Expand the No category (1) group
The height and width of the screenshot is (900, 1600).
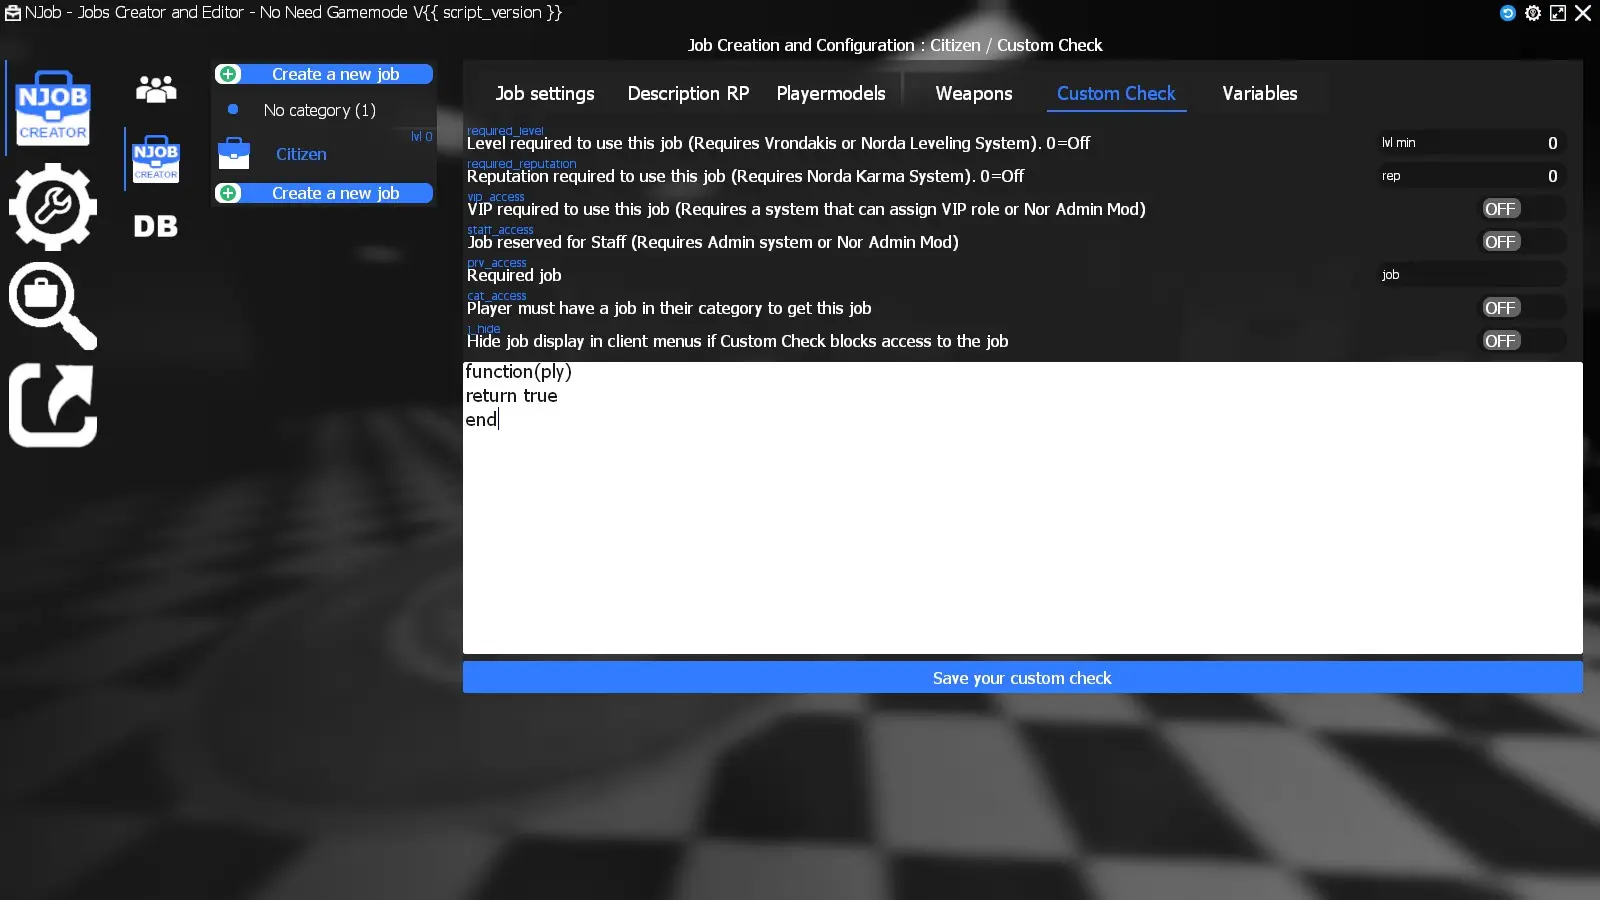click(x=320, y=110)
